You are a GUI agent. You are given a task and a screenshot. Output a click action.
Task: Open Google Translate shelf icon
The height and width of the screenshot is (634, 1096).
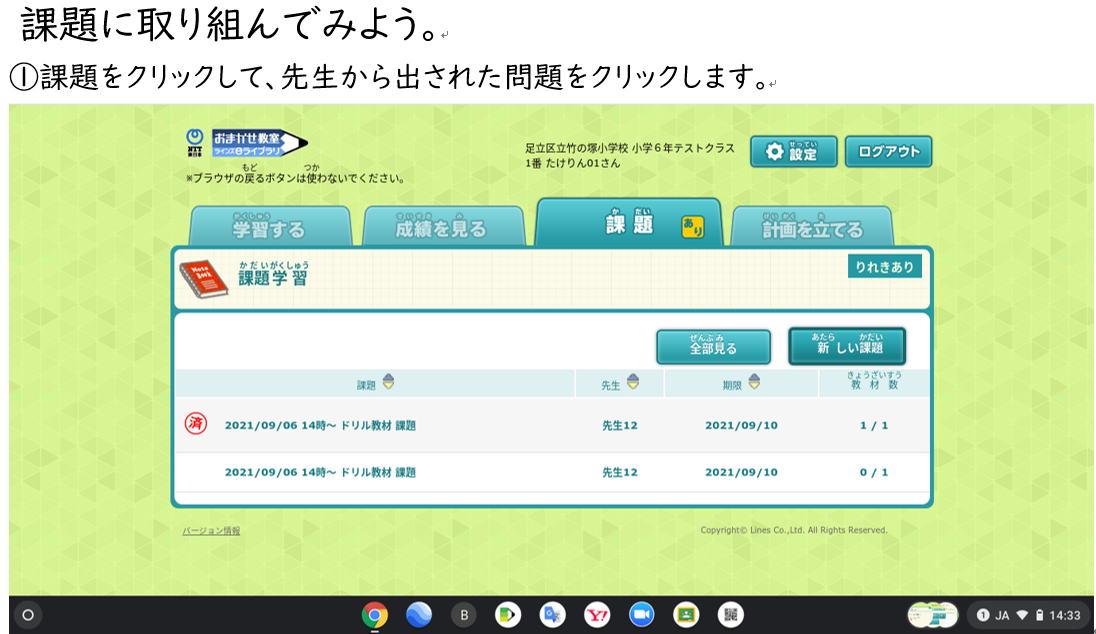click(553, 616)
